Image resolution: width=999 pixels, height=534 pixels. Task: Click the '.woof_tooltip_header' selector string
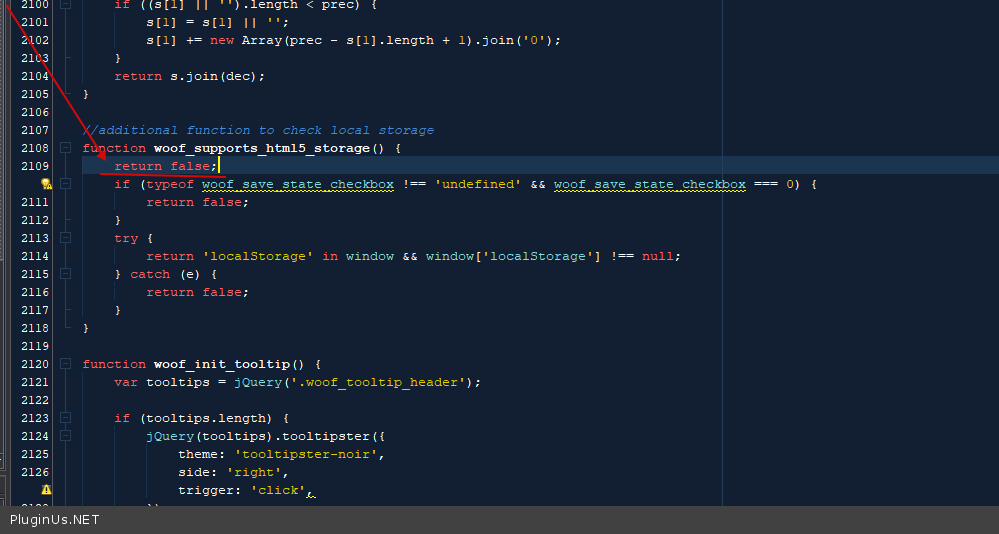tap(382, 382)
